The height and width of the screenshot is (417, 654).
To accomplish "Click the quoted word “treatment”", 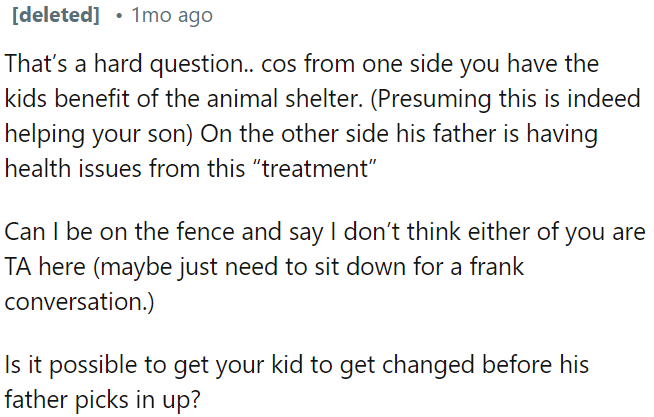I will [x=318, y=168].
